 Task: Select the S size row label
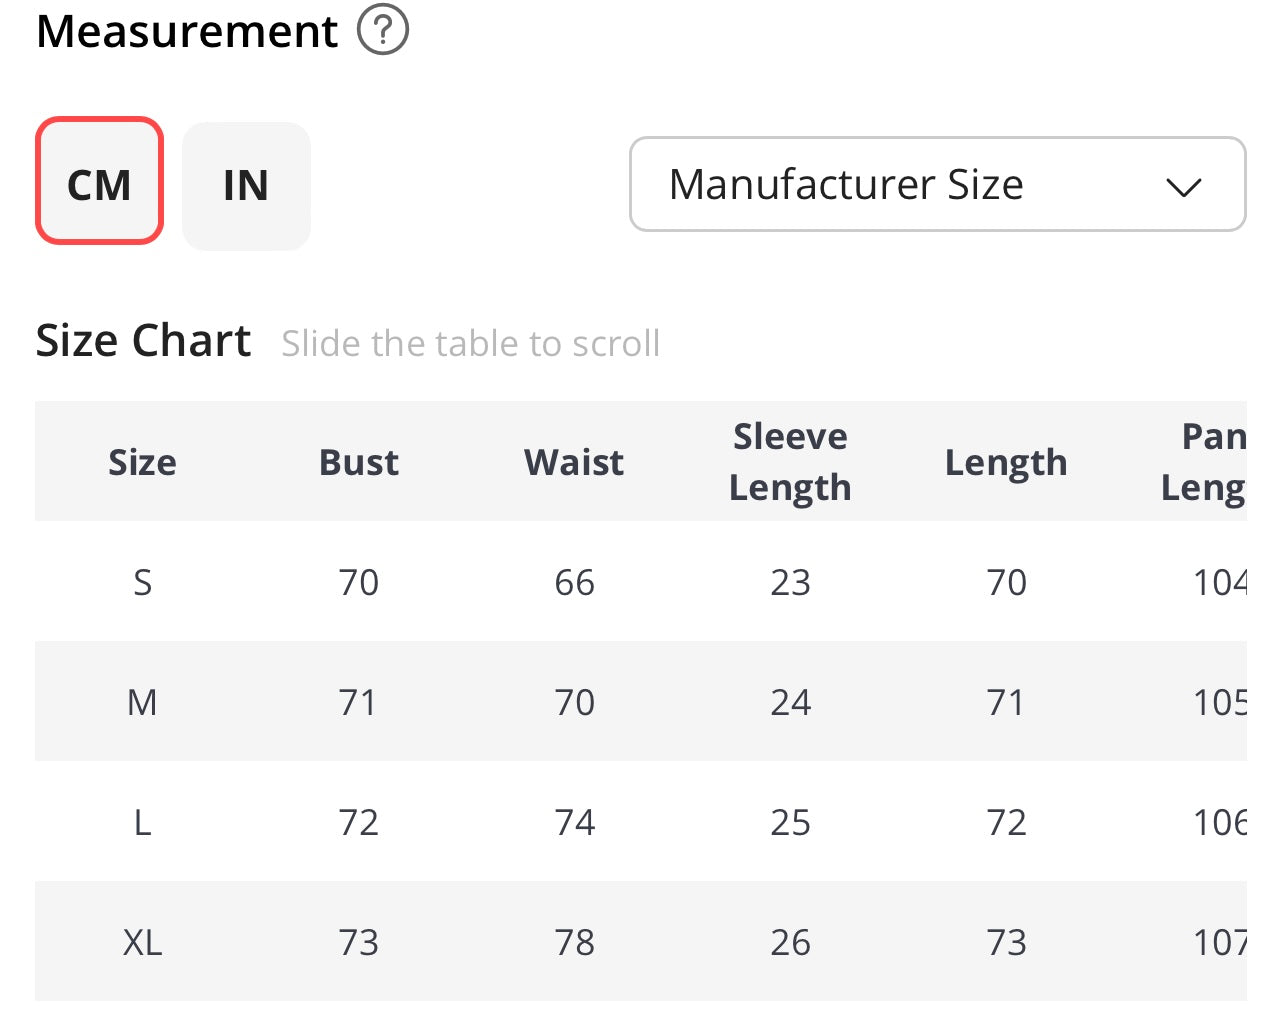pos(142,582)
